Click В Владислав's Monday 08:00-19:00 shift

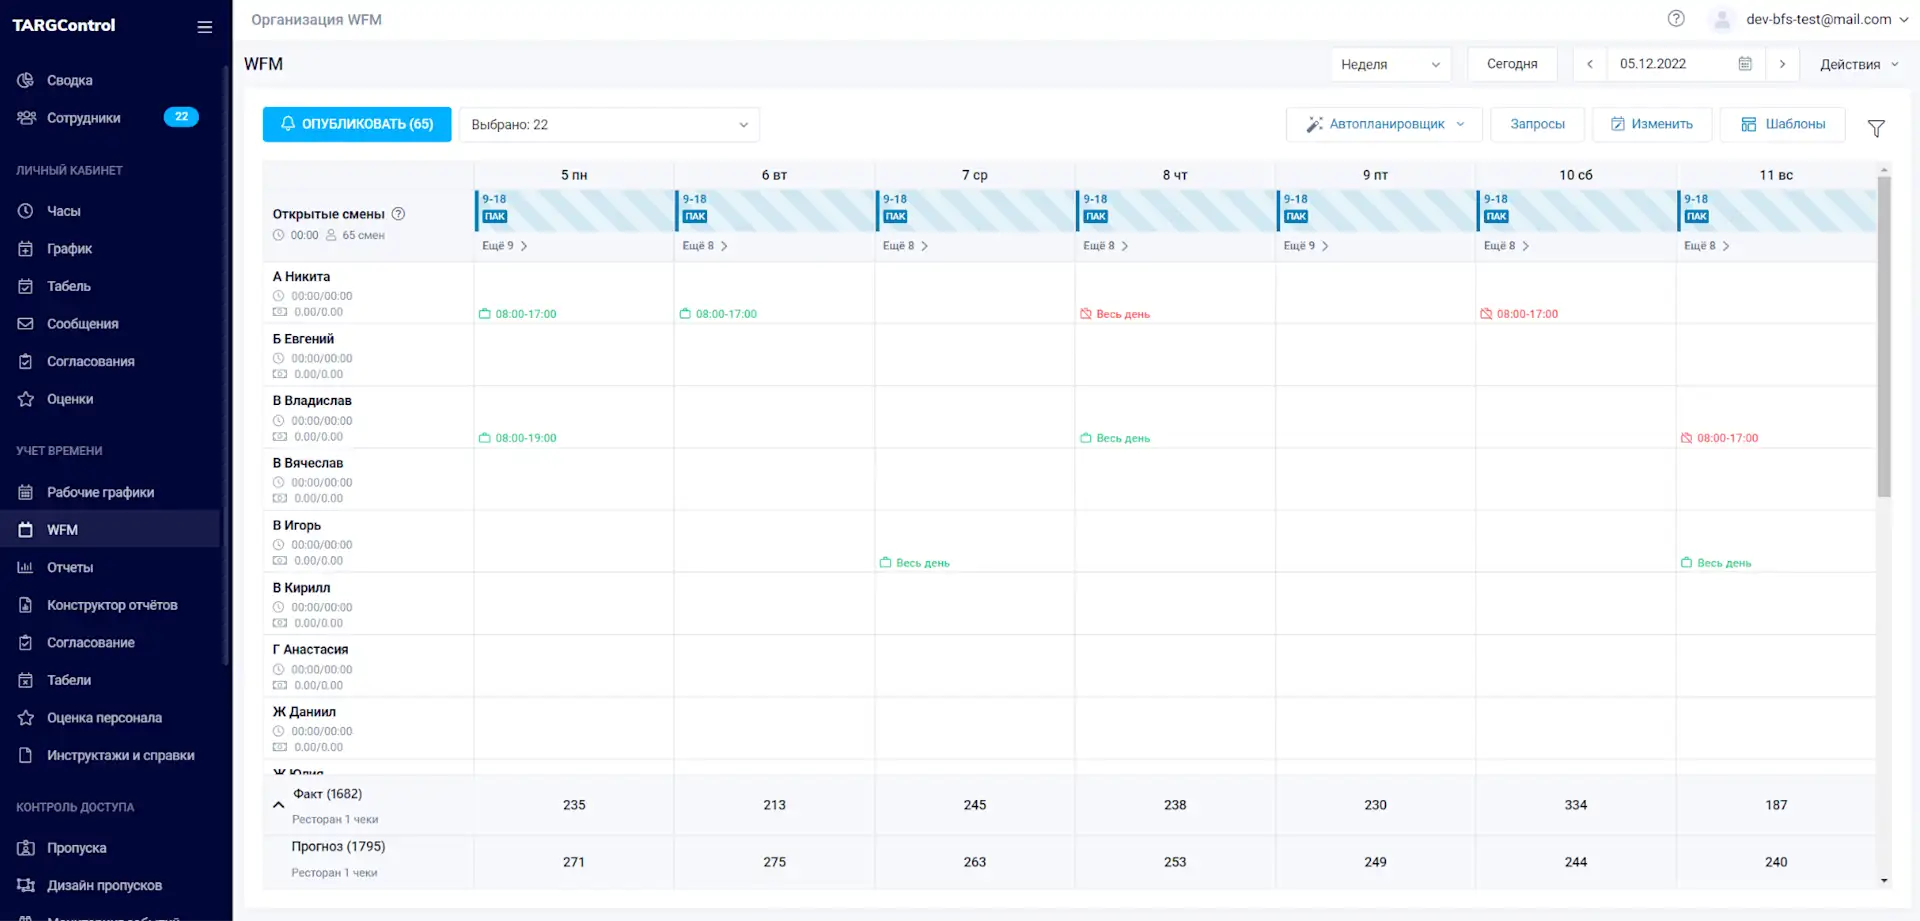518,438
